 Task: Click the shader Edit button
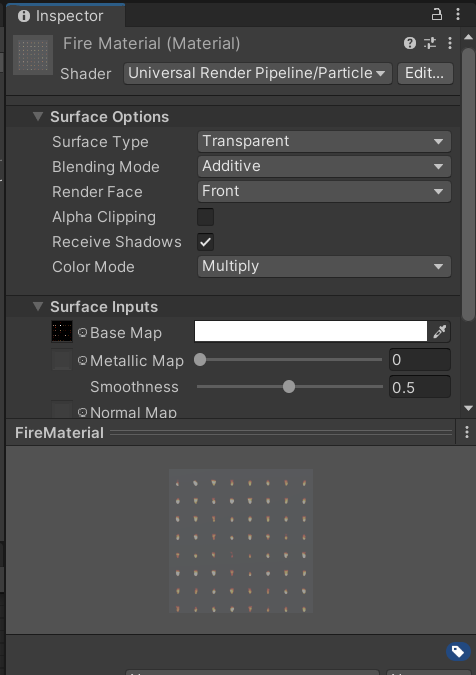(425, 74)
